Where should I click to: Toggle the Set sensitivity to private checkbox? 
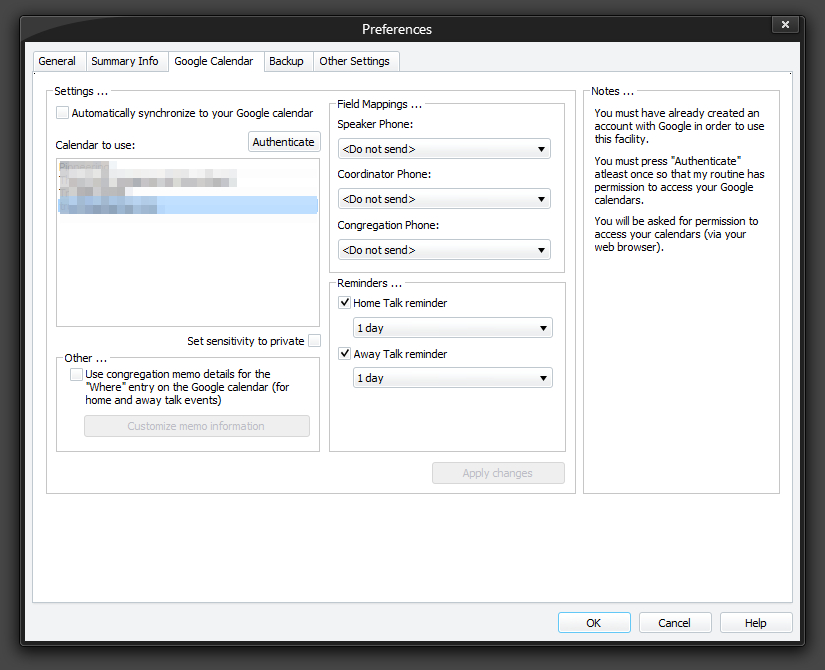(314, 341)
